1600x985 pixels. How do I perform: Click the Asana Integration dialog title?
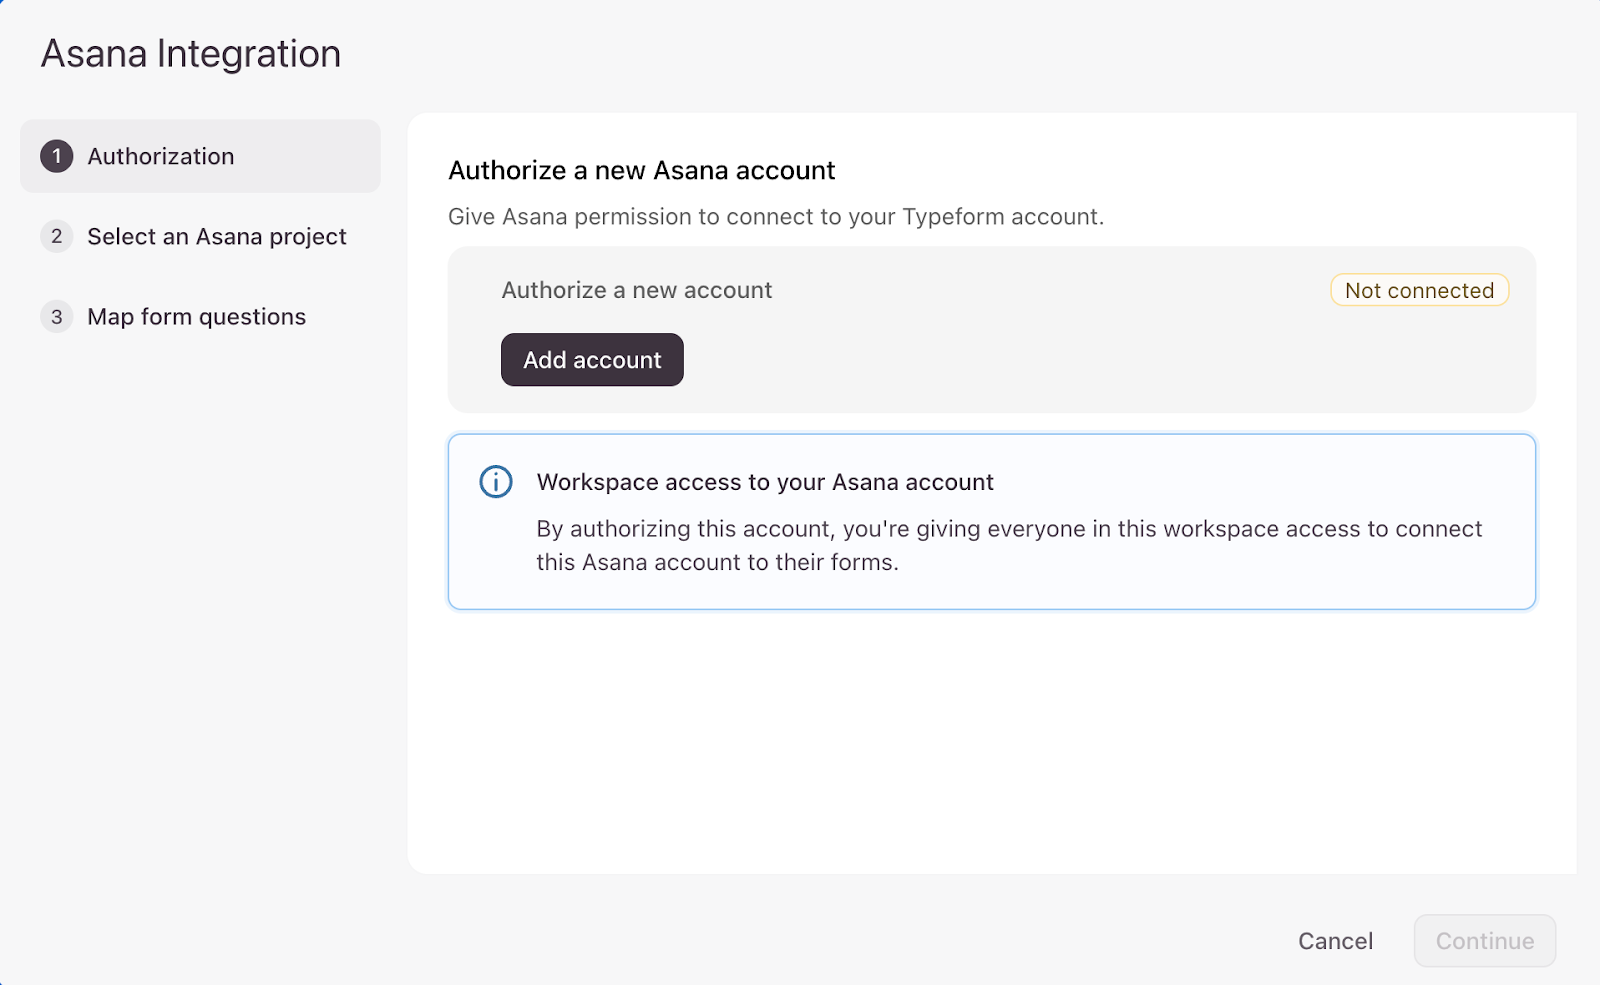pyautogui.click(x=191, y=54)
